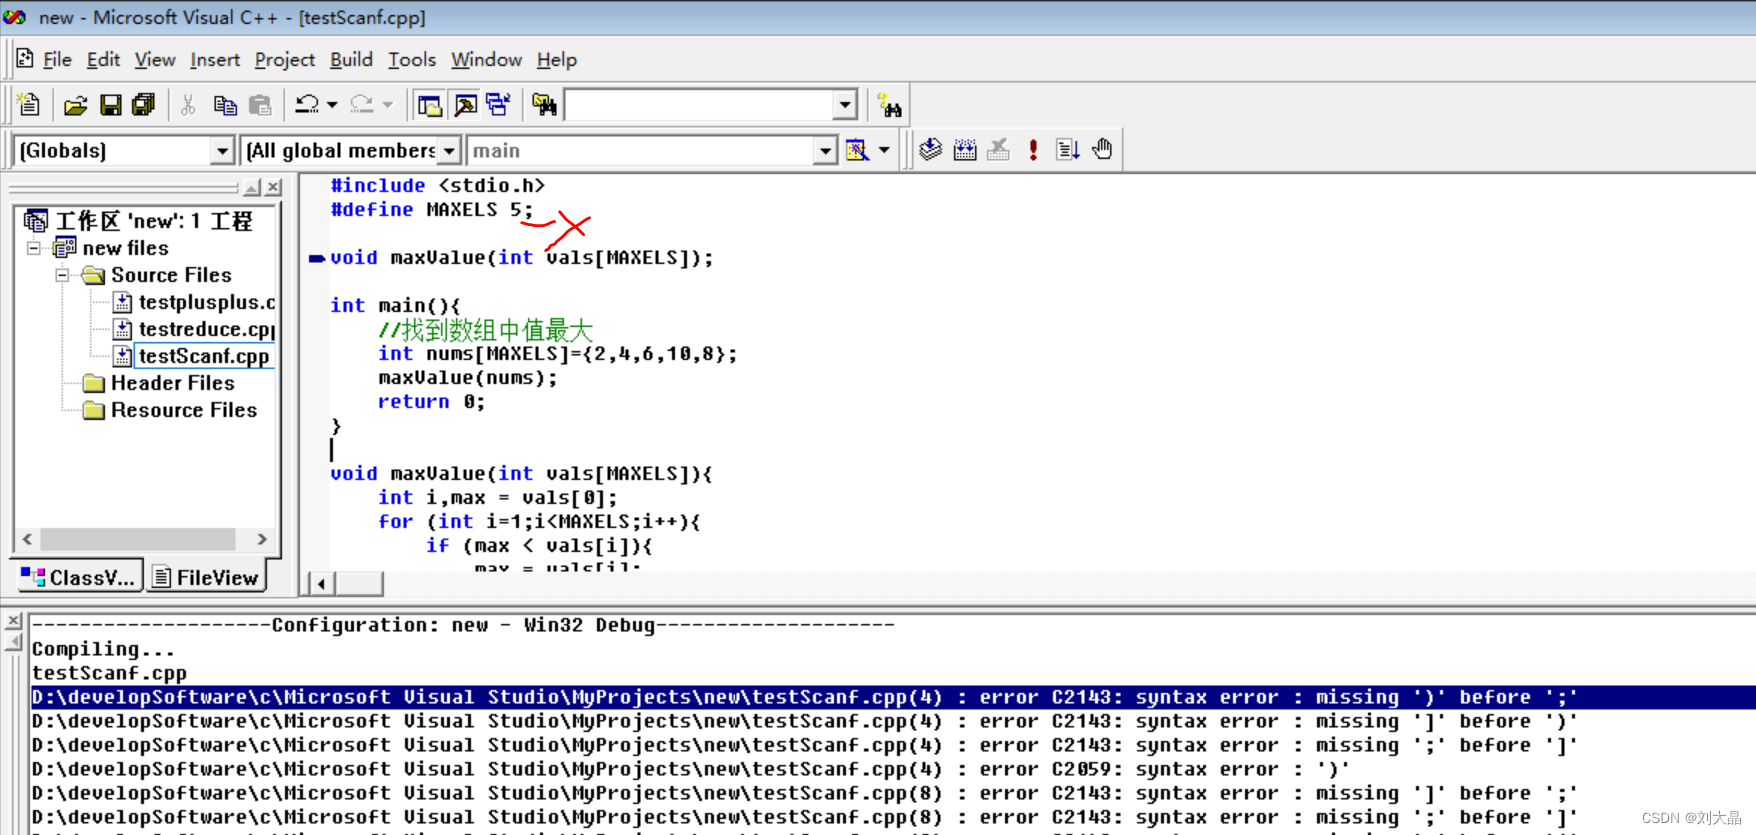The height and width of the screenshot is (835, 1756).
Task: Execute the program with the exclamation icon
Action: [1033, 150]
